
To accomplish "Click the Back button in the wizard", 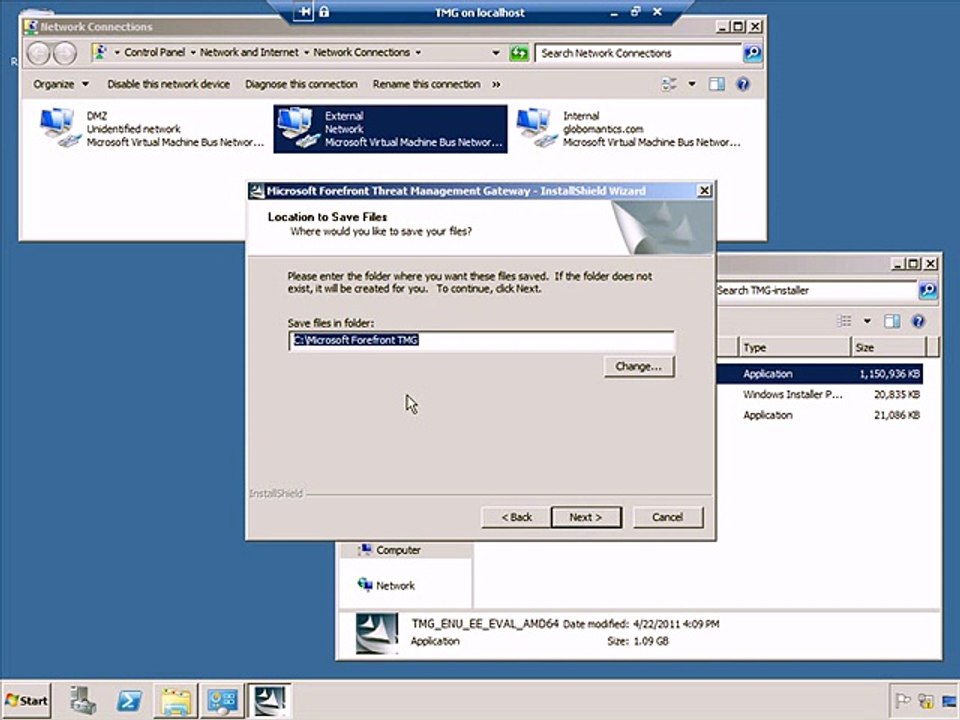I will [x=517, y=517].
